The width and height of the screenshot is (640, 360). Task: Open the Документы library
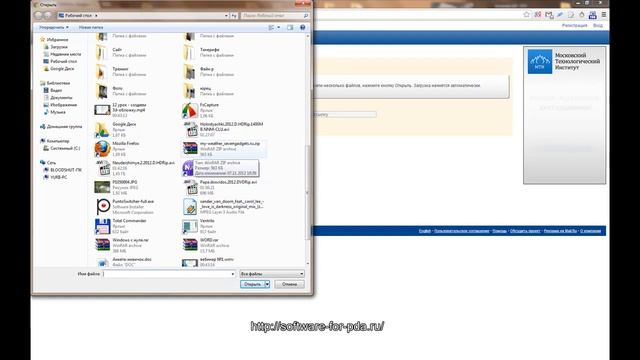pyautogui.click(x=58, y=98)
